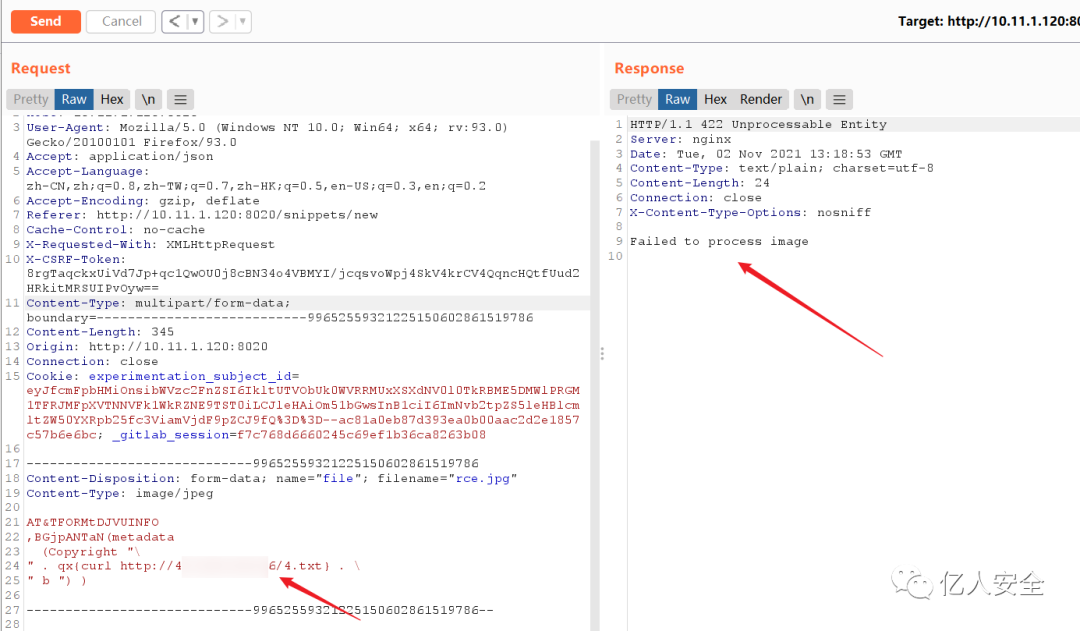Click the Server: nginx response line

point(681,139)
